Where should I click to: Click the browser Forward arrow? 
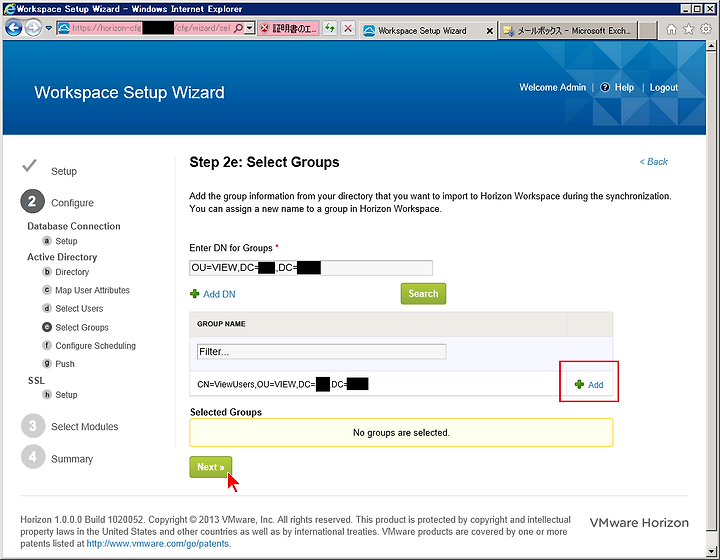[x=33, y=28]
